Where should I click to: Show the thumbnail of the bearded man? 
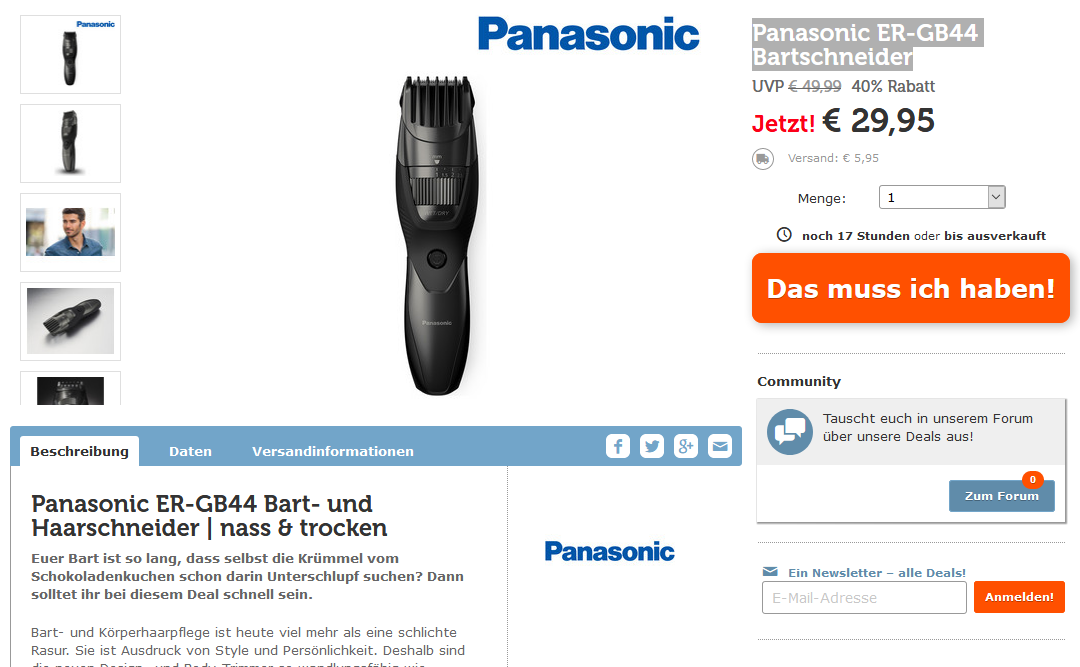click(x=70, y=232)
